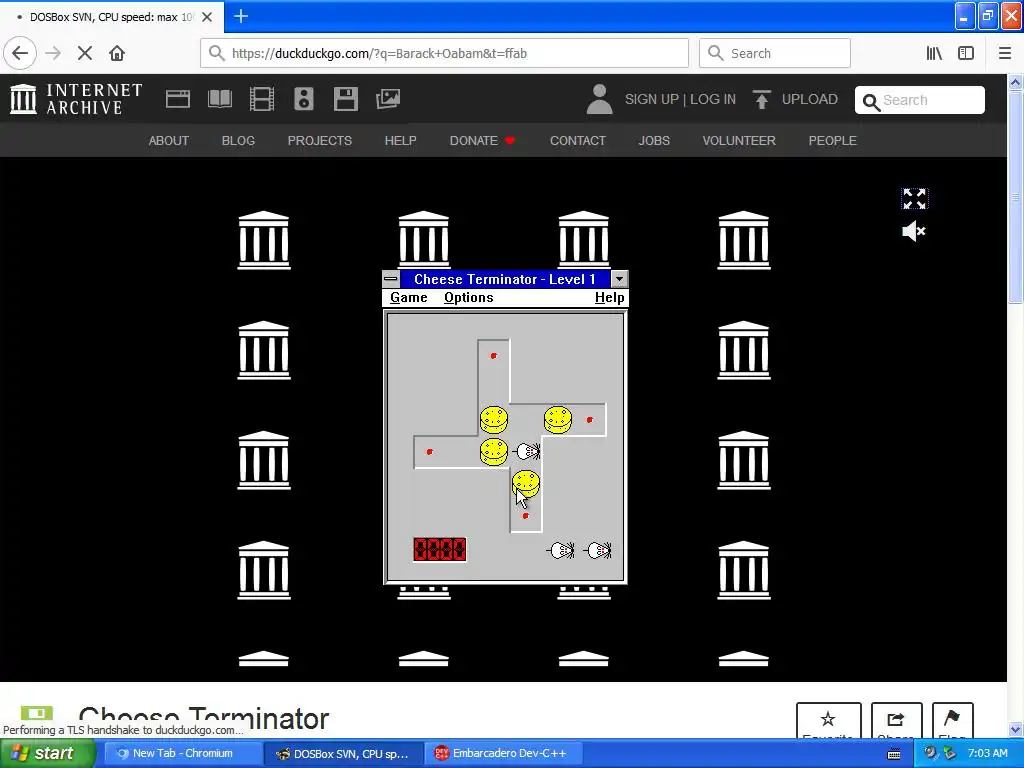Switch to New Tab - Chromium taskbar item
The height and width of the screenshot is (768, 1024).
click(x=182, y=754)
